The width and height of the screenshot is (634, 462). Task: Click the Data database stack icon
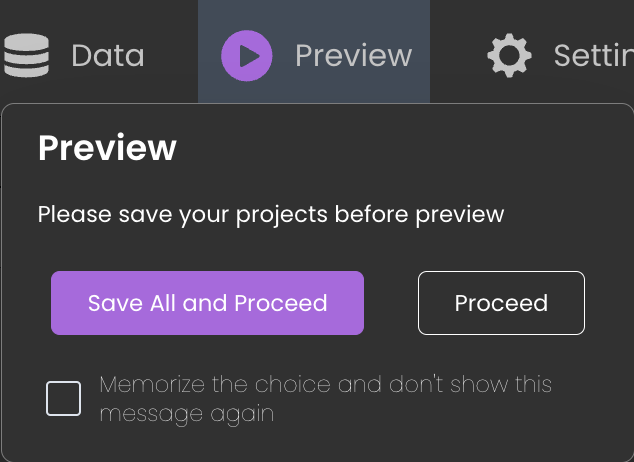(26, 55)
